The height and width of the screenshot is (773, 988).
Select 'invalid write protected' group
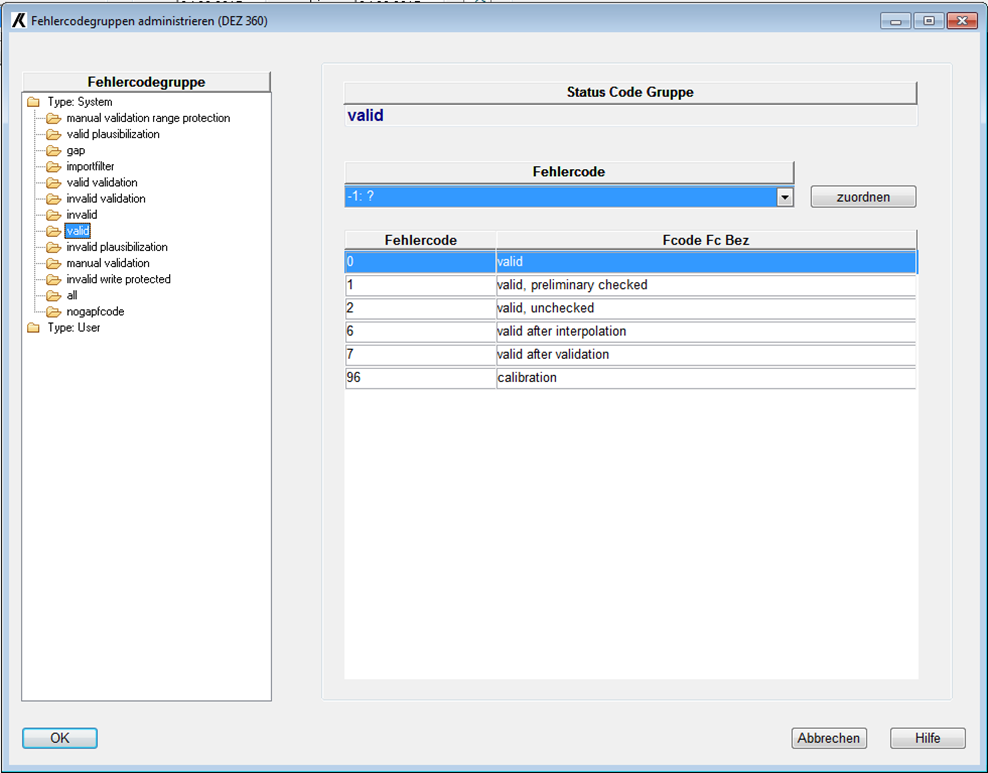[118, 279]
